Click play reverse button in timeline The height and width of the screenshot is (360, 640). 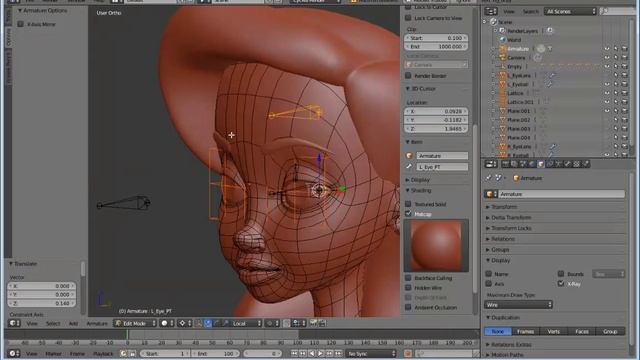(x=312, y=353)
